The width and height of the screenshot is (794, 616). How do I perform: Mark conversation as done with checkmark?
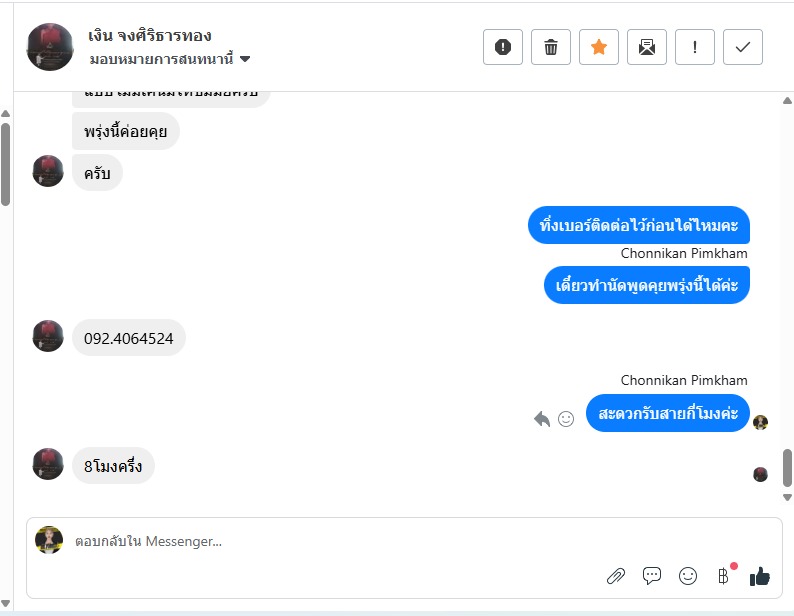coord(742,47)
